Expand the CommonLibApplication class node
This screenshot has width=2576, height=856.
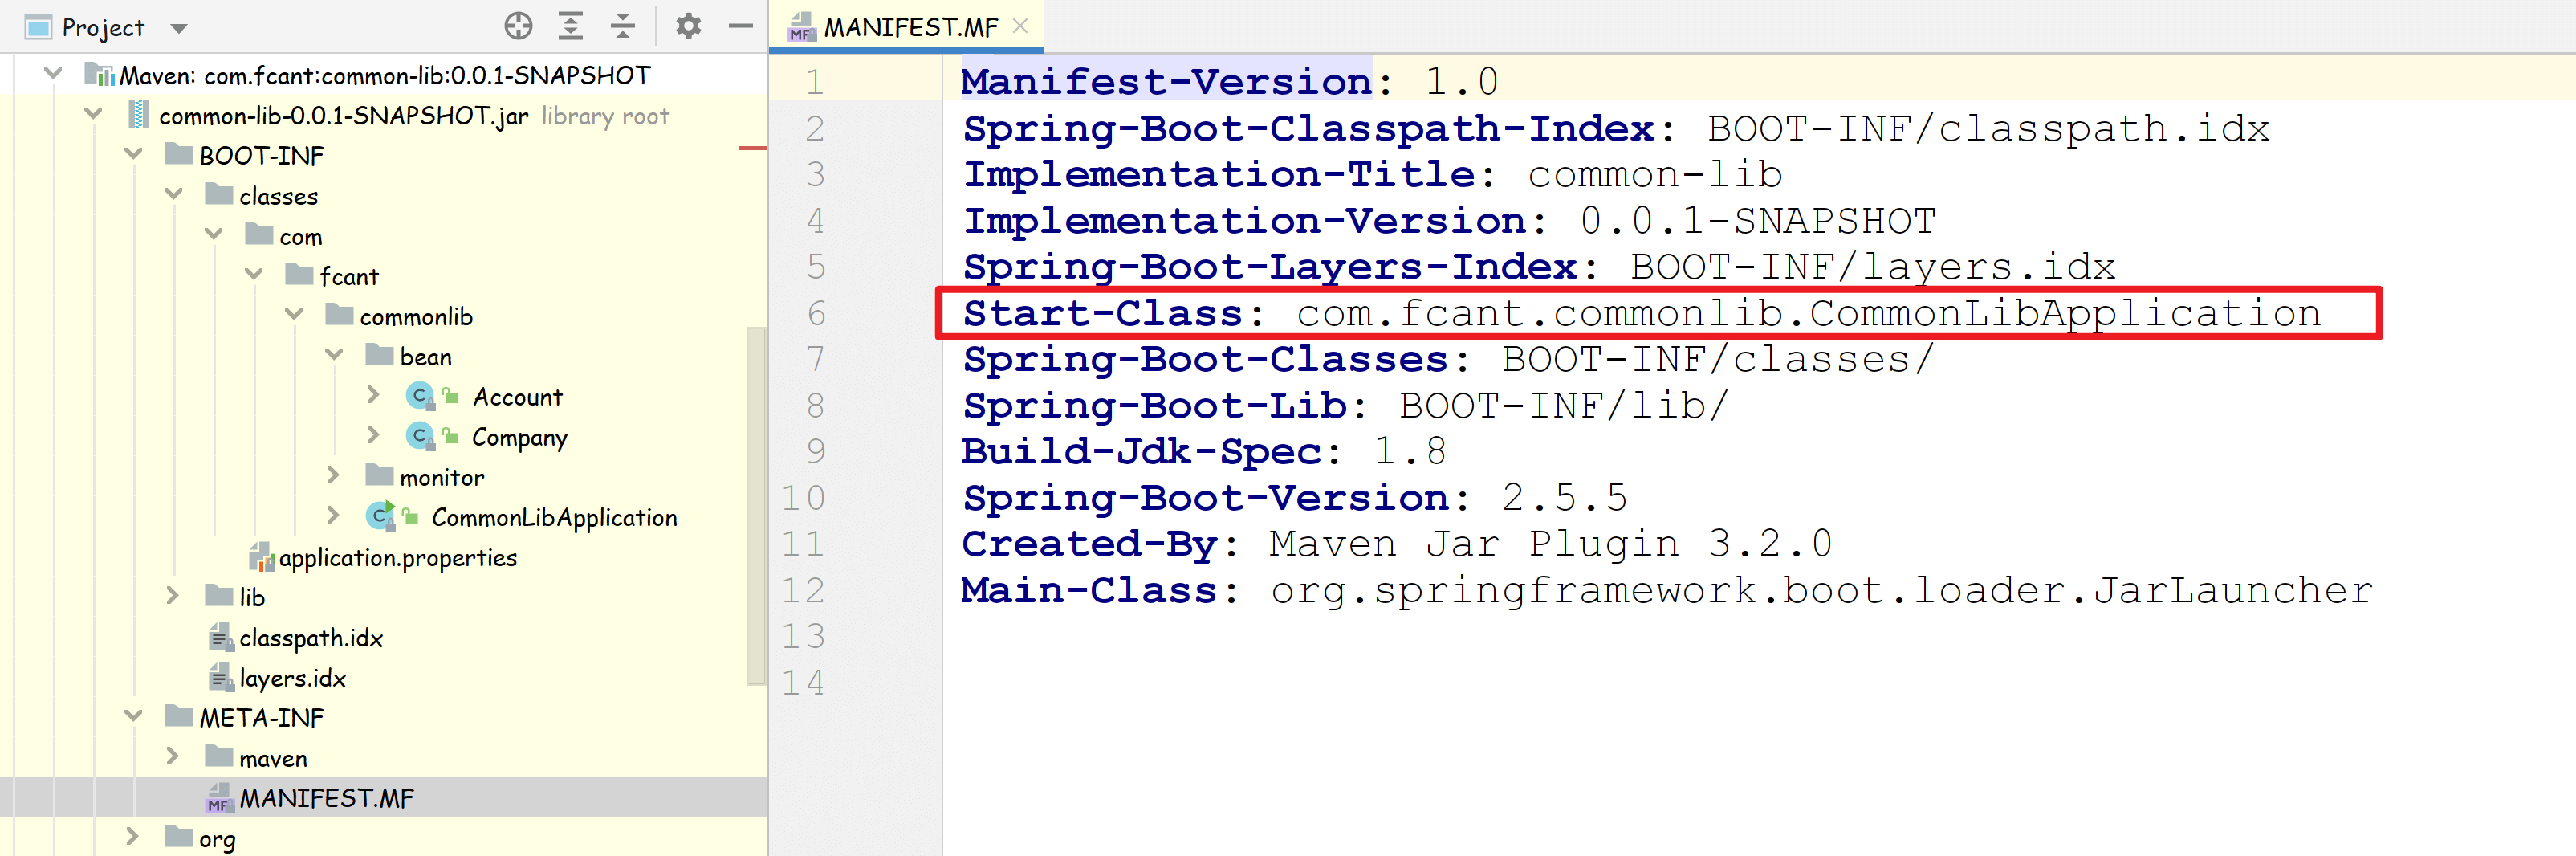pos(333,515)
